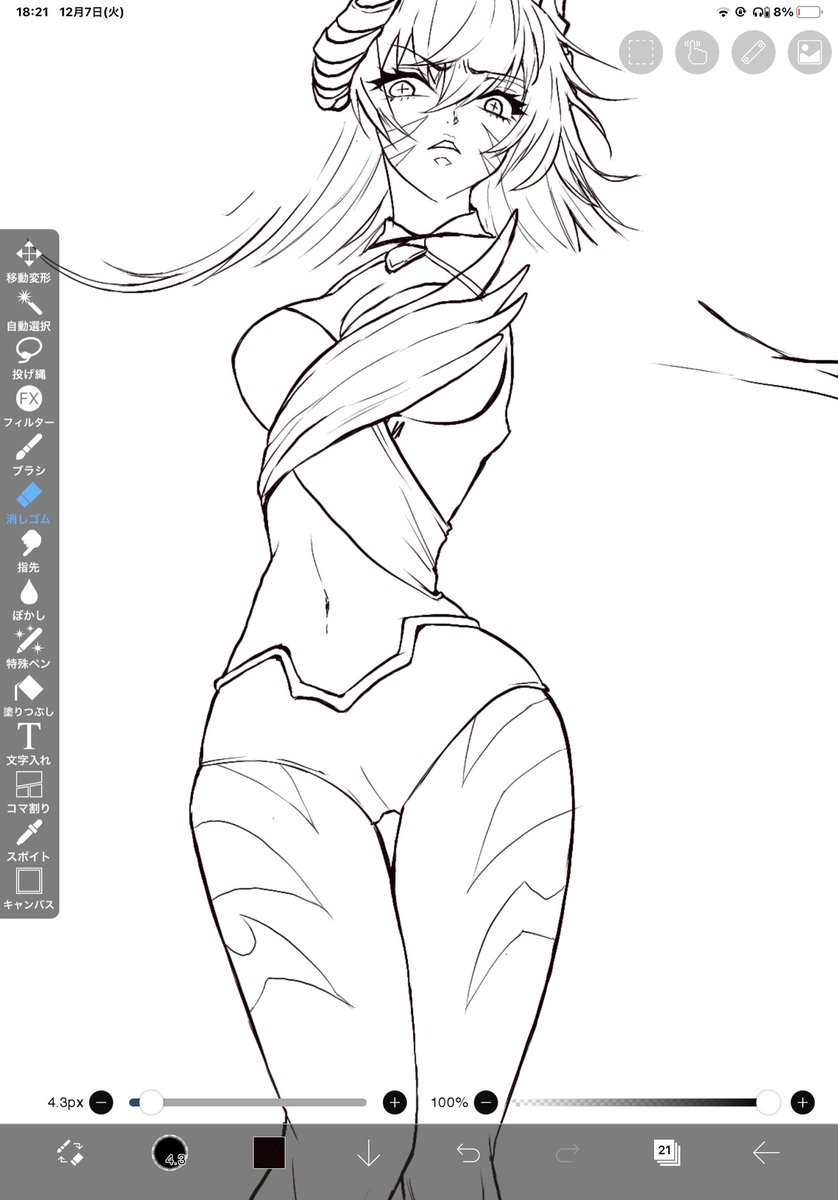This screenshot has width=838, height=1200.
Task: Select the Frame Divider tool (コマ割り)
Action: point(29,793)
